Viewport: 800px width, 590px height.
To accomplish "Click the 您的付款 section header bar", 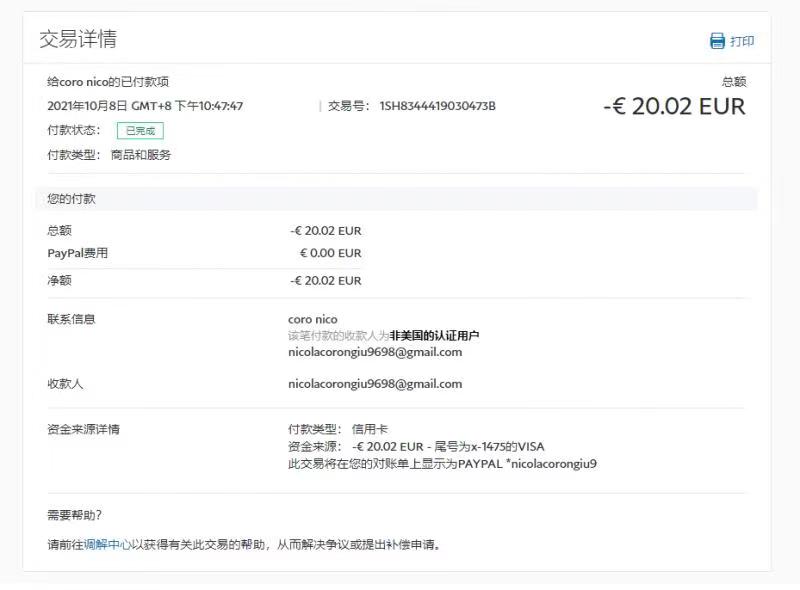I will (x=396, y=199).
